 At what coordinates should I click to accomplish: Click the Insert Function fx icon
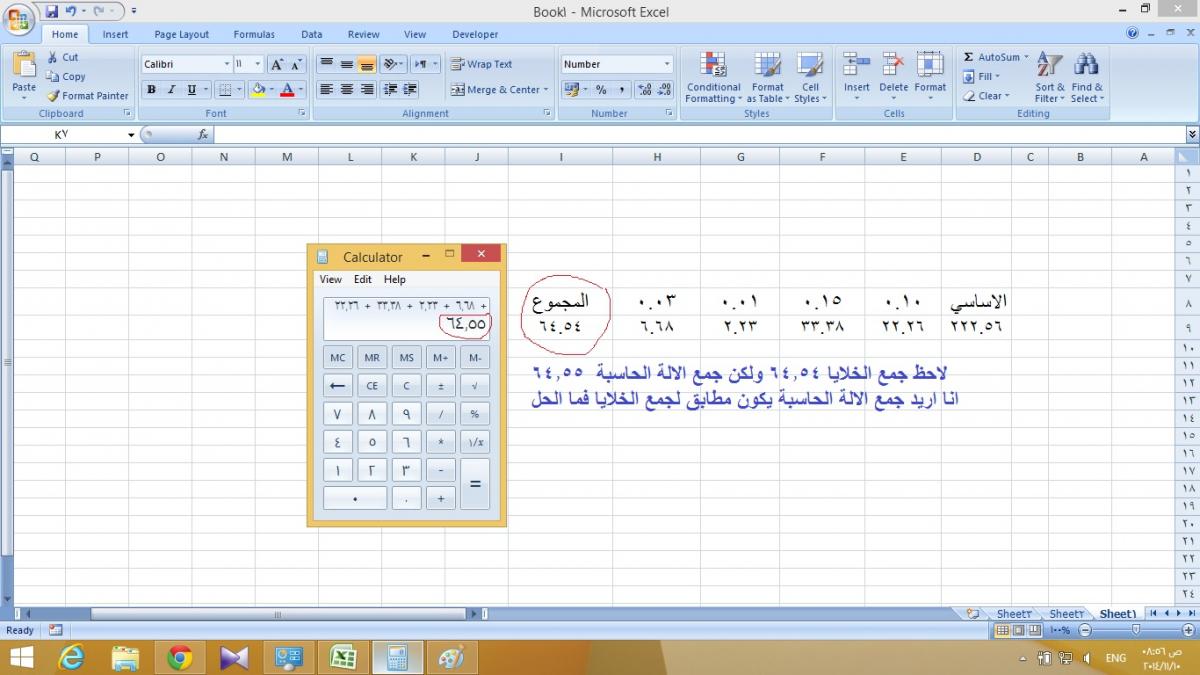click(203, 134)
